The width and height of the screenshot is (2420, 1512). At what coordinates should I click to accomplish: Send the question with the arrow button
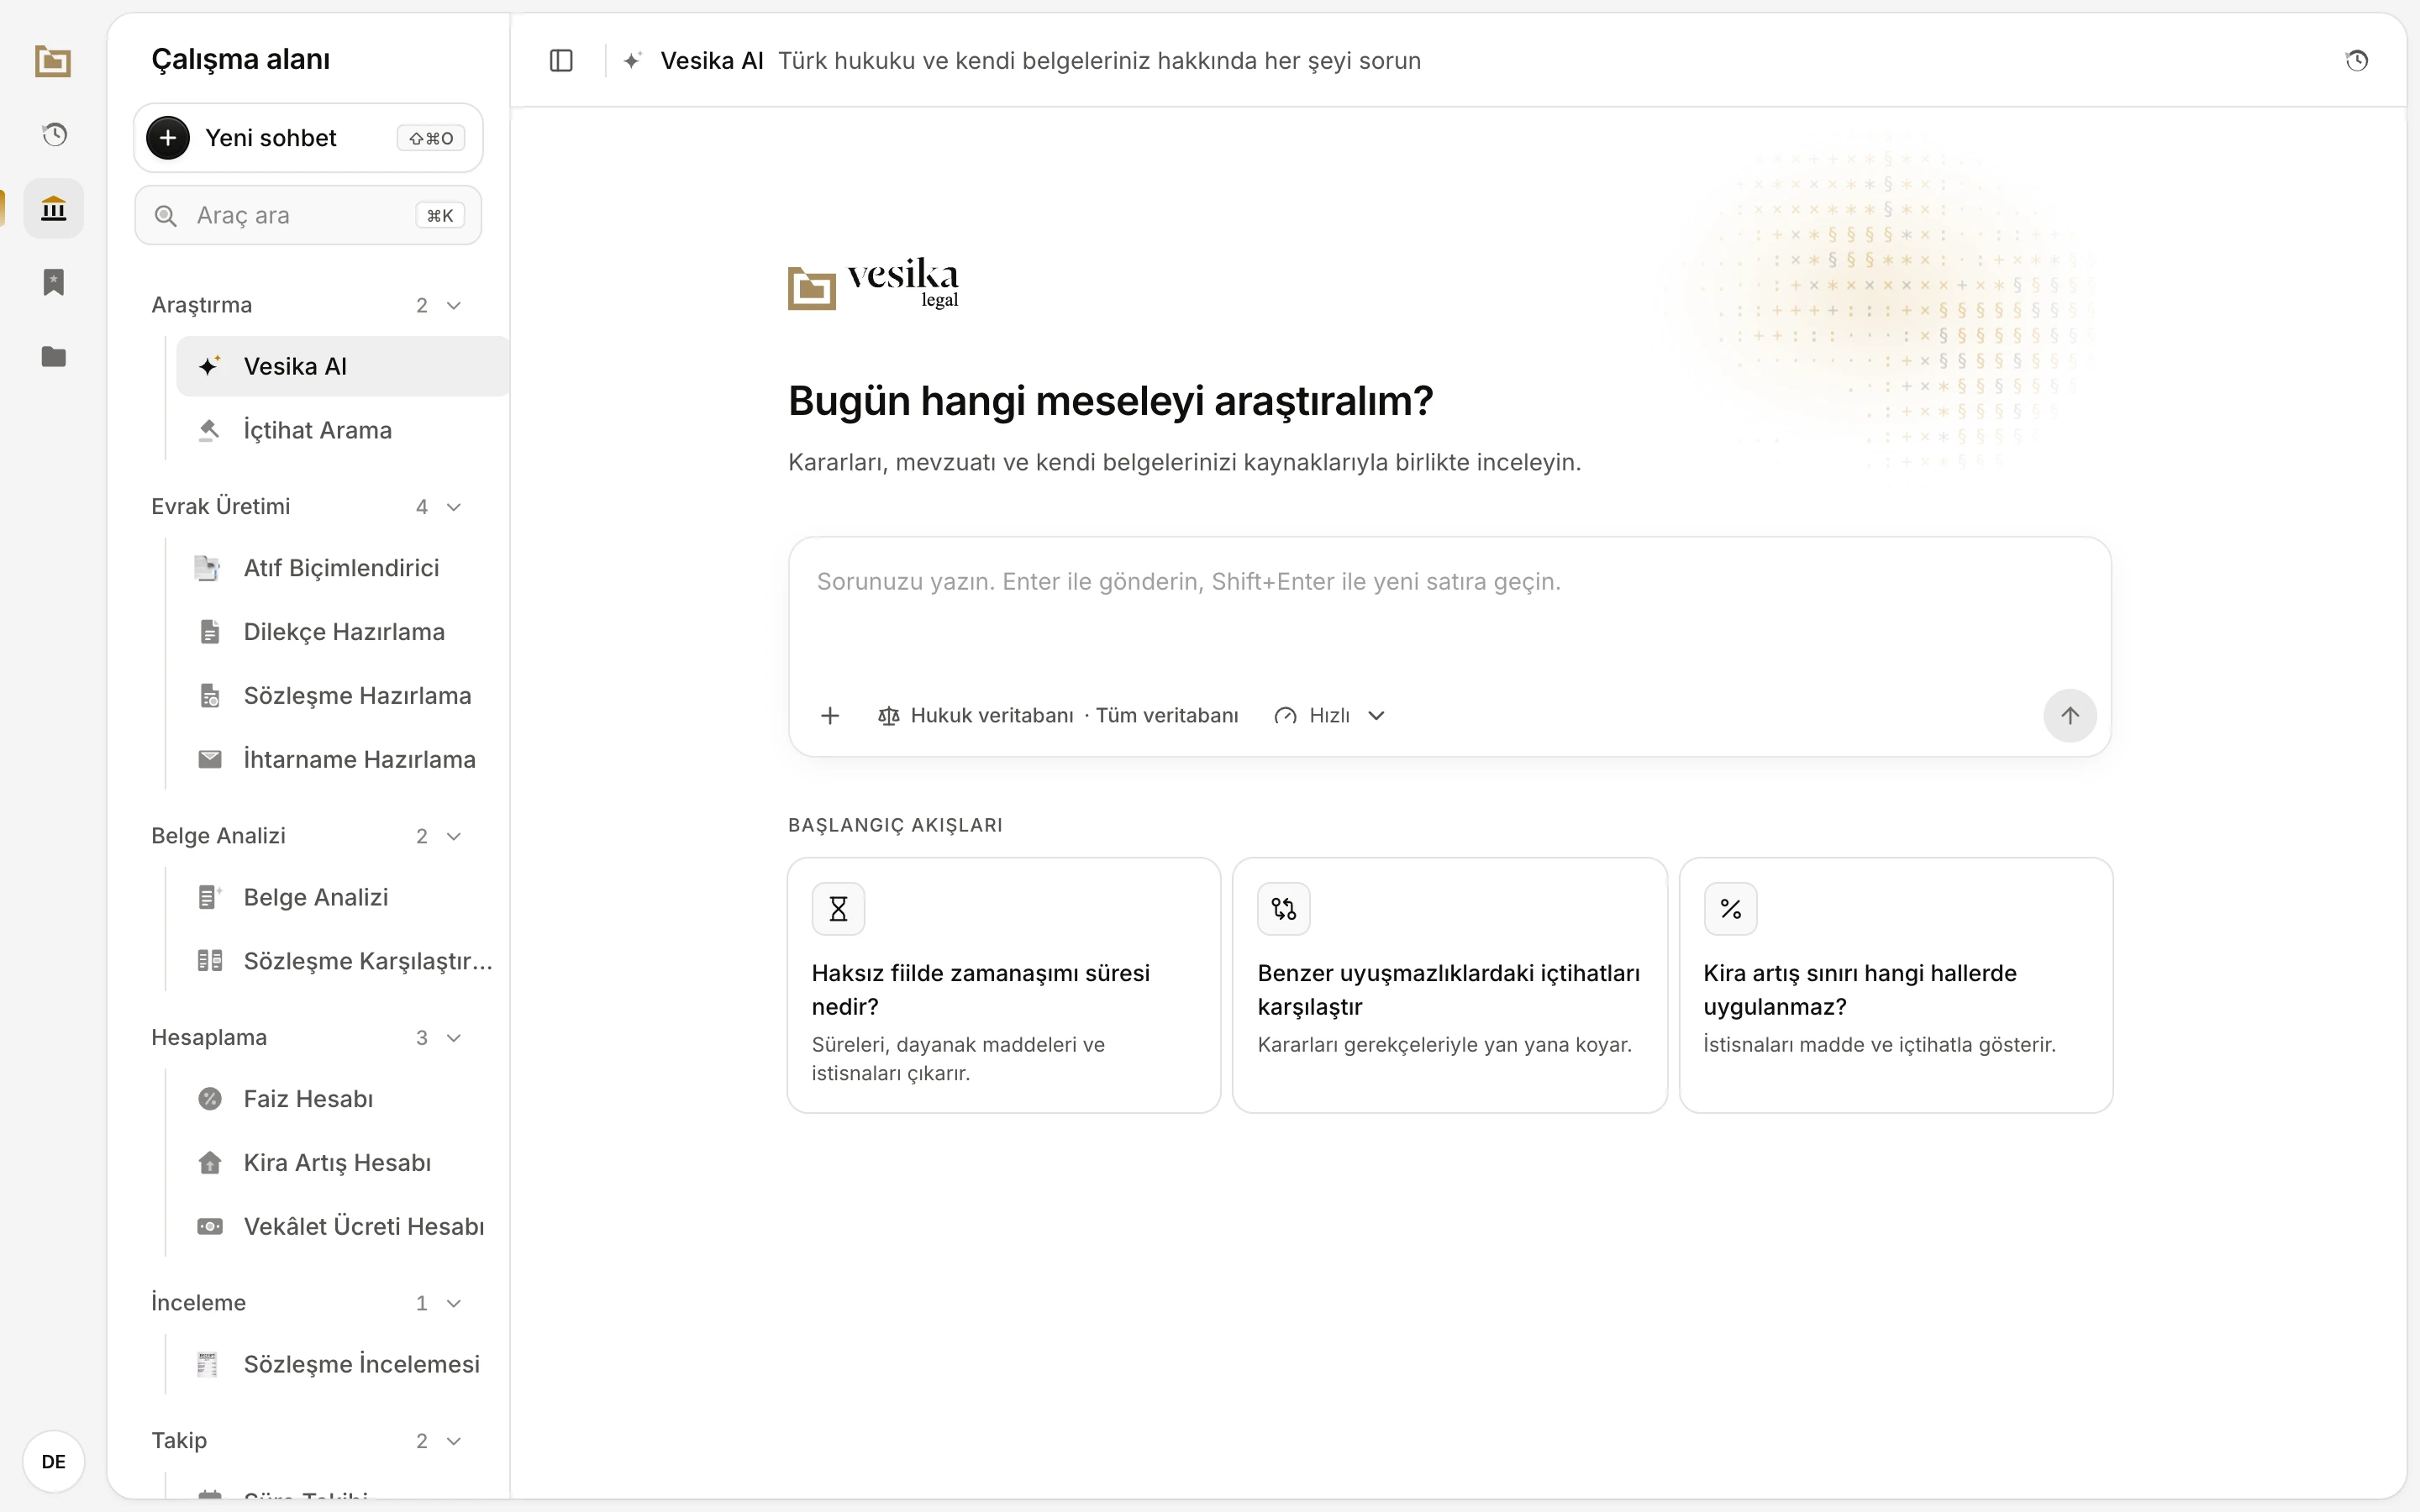2069,716
